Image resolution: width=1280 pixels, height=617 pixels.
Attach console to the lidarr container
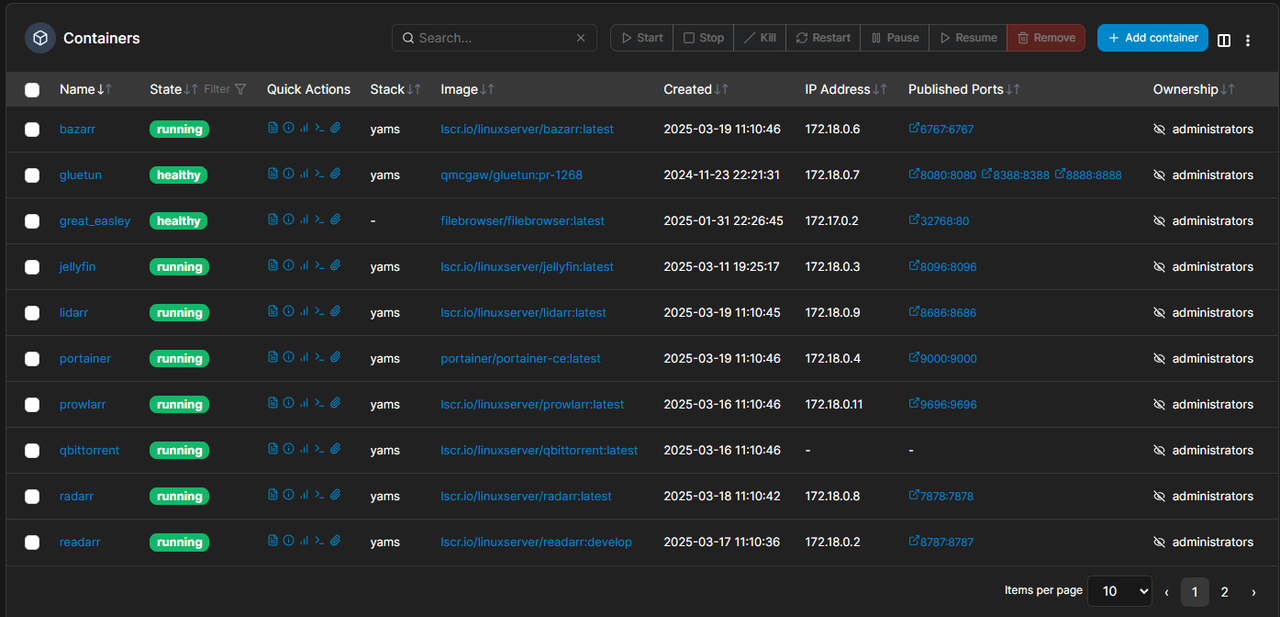pyautogui.click(x=336, y=312)
